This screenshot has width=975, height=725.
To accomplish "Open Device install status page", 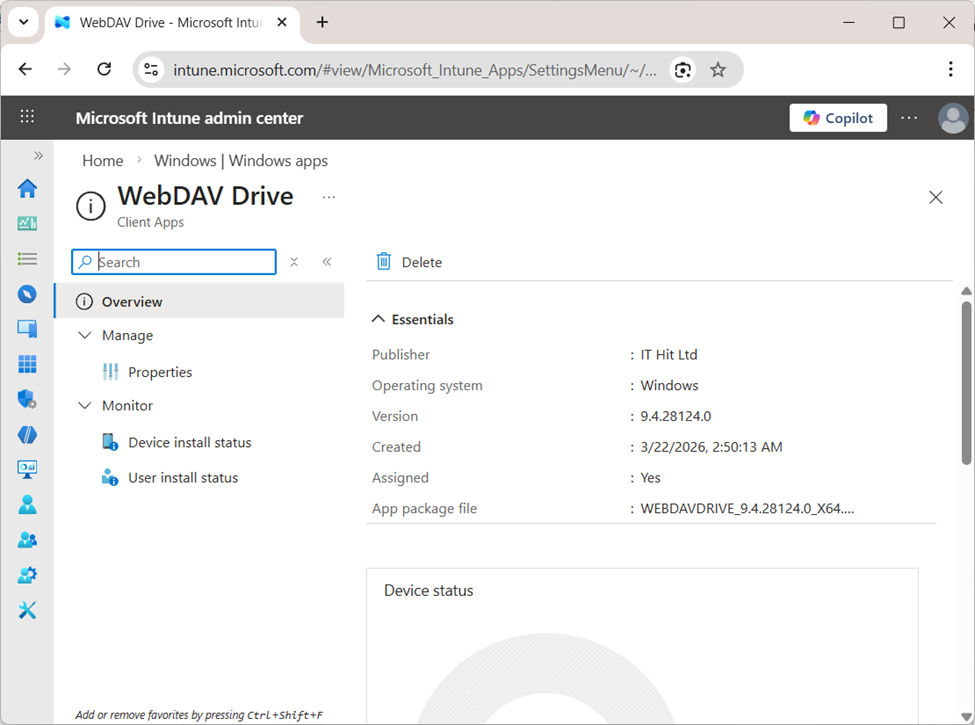I will click(189, 442).
